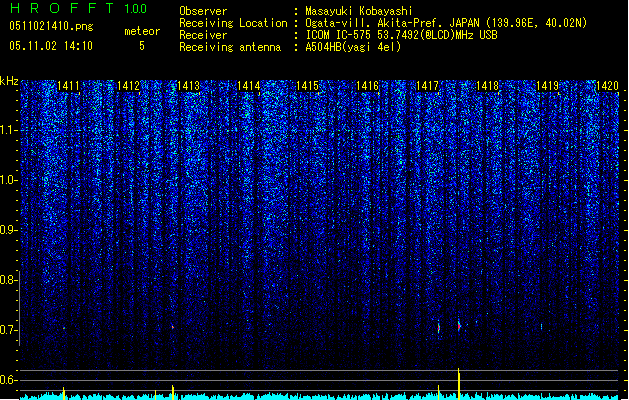Click the kHz axis unit label
Image resolution: width=629 pixels, height=400 pixels.
[9, 81]
